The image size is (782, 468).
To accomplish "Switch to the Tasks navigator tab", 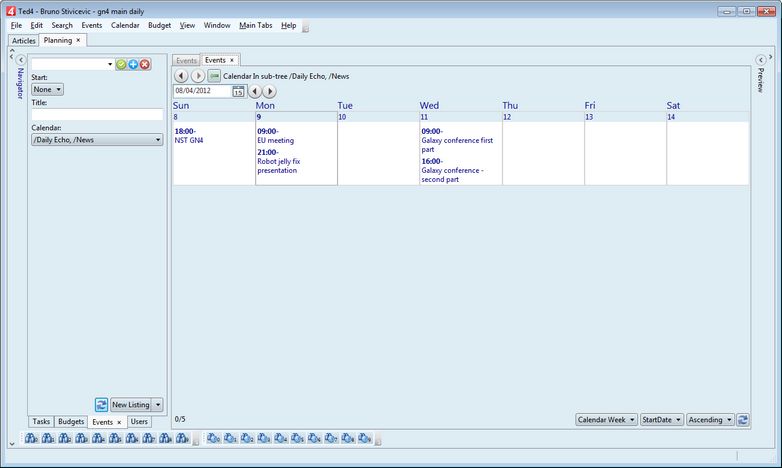I will coord(41,422).
